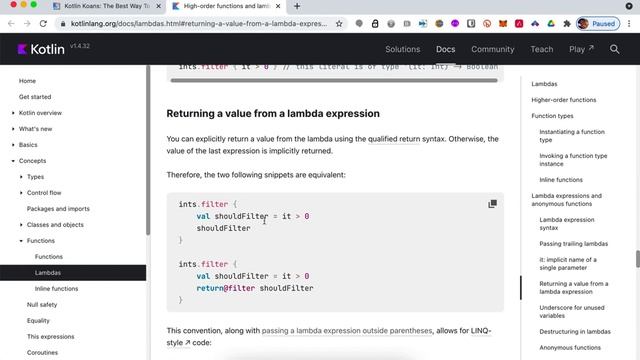Open the site search magnifier icon
The image size is (640, 360).
[x=614, y=49]
